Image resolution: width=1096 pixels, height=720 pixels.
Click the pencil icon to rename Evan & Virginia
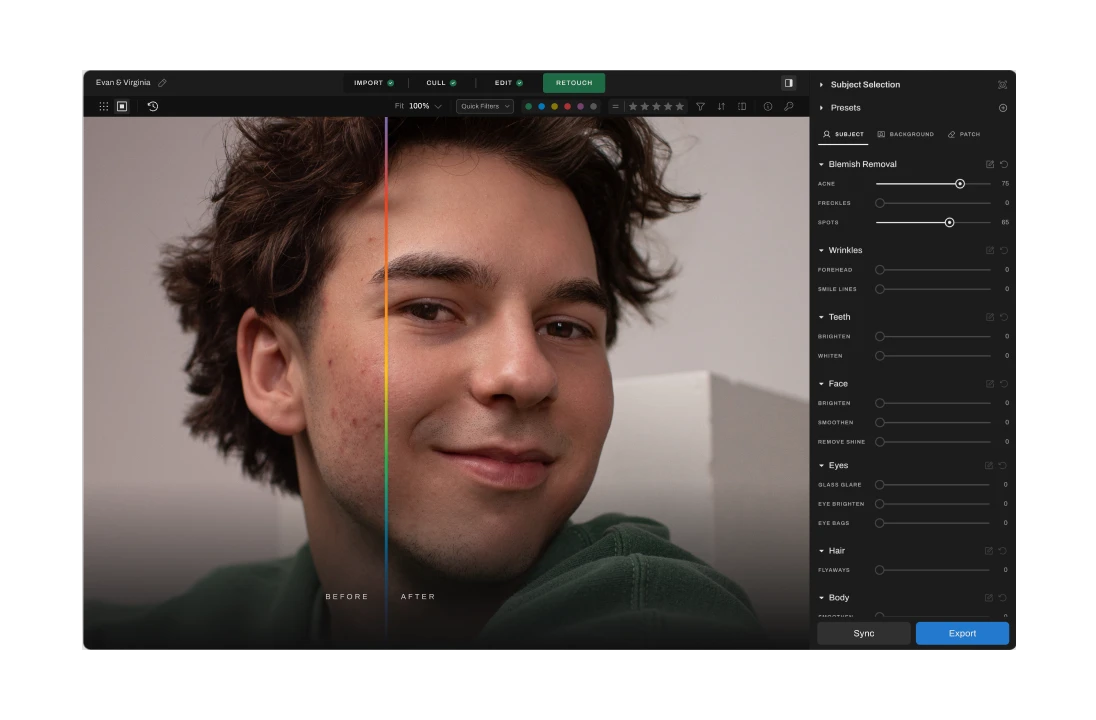tap(162, 83)
